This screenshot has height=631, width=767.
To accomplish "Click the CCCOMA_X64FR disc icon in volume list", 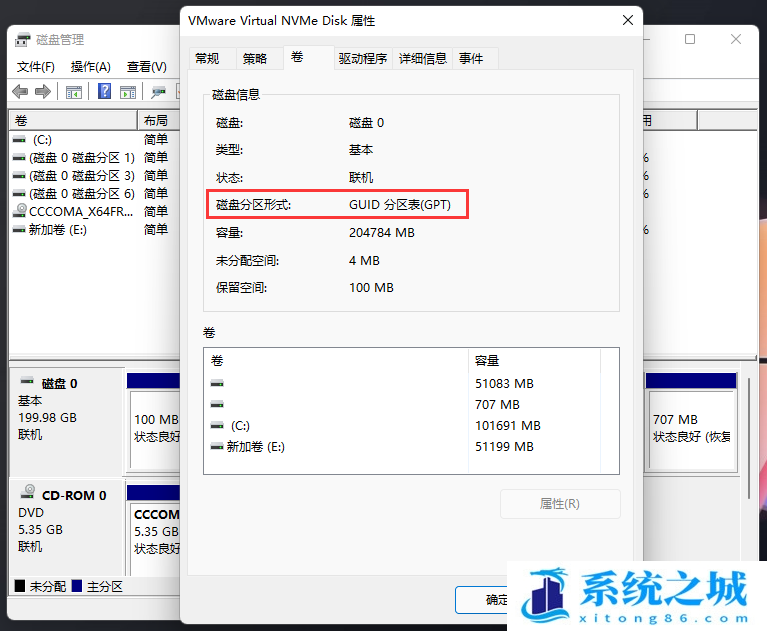I will click(20, 210).
